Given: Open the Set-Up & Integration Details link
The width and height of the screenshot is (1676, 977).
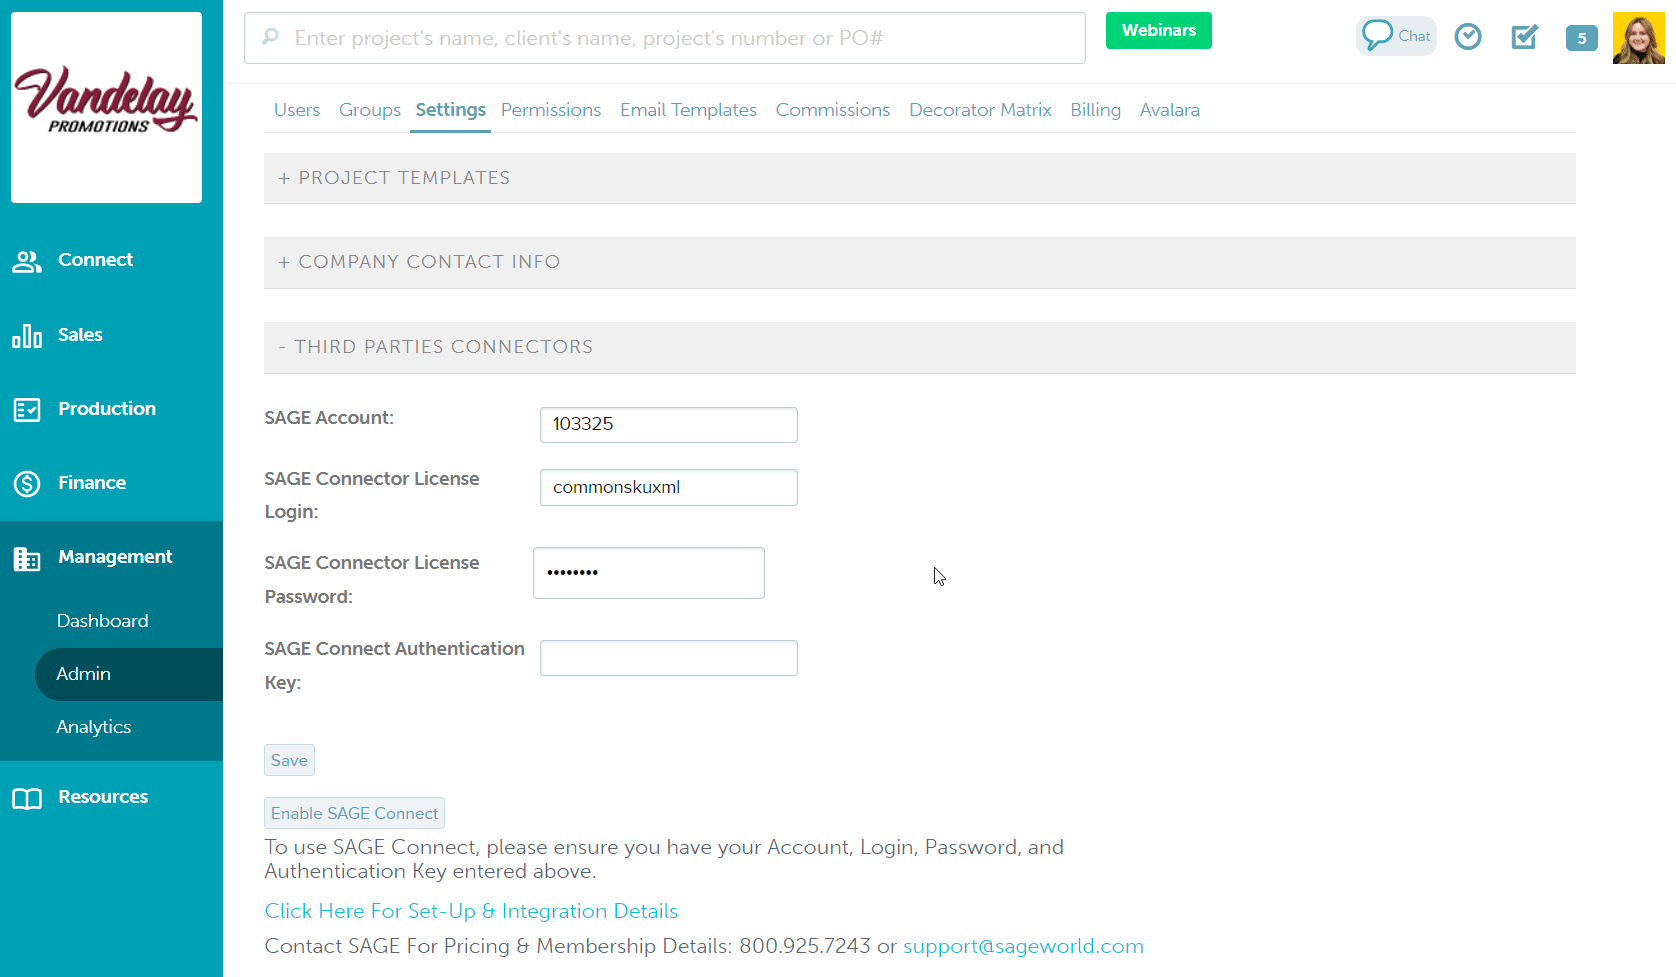Looking at the screenshot, I should point(471,911).
